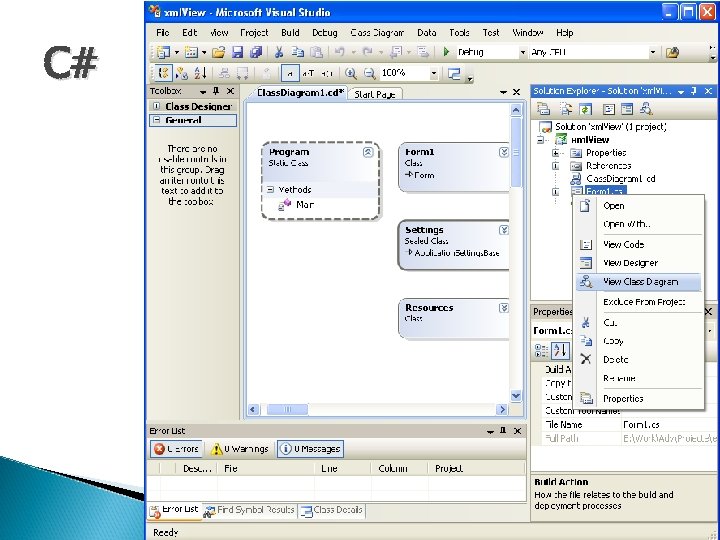This screenshot has width=720, height=540.
Task: Collapse the General toolbox group
Action: tap(156, 120)
